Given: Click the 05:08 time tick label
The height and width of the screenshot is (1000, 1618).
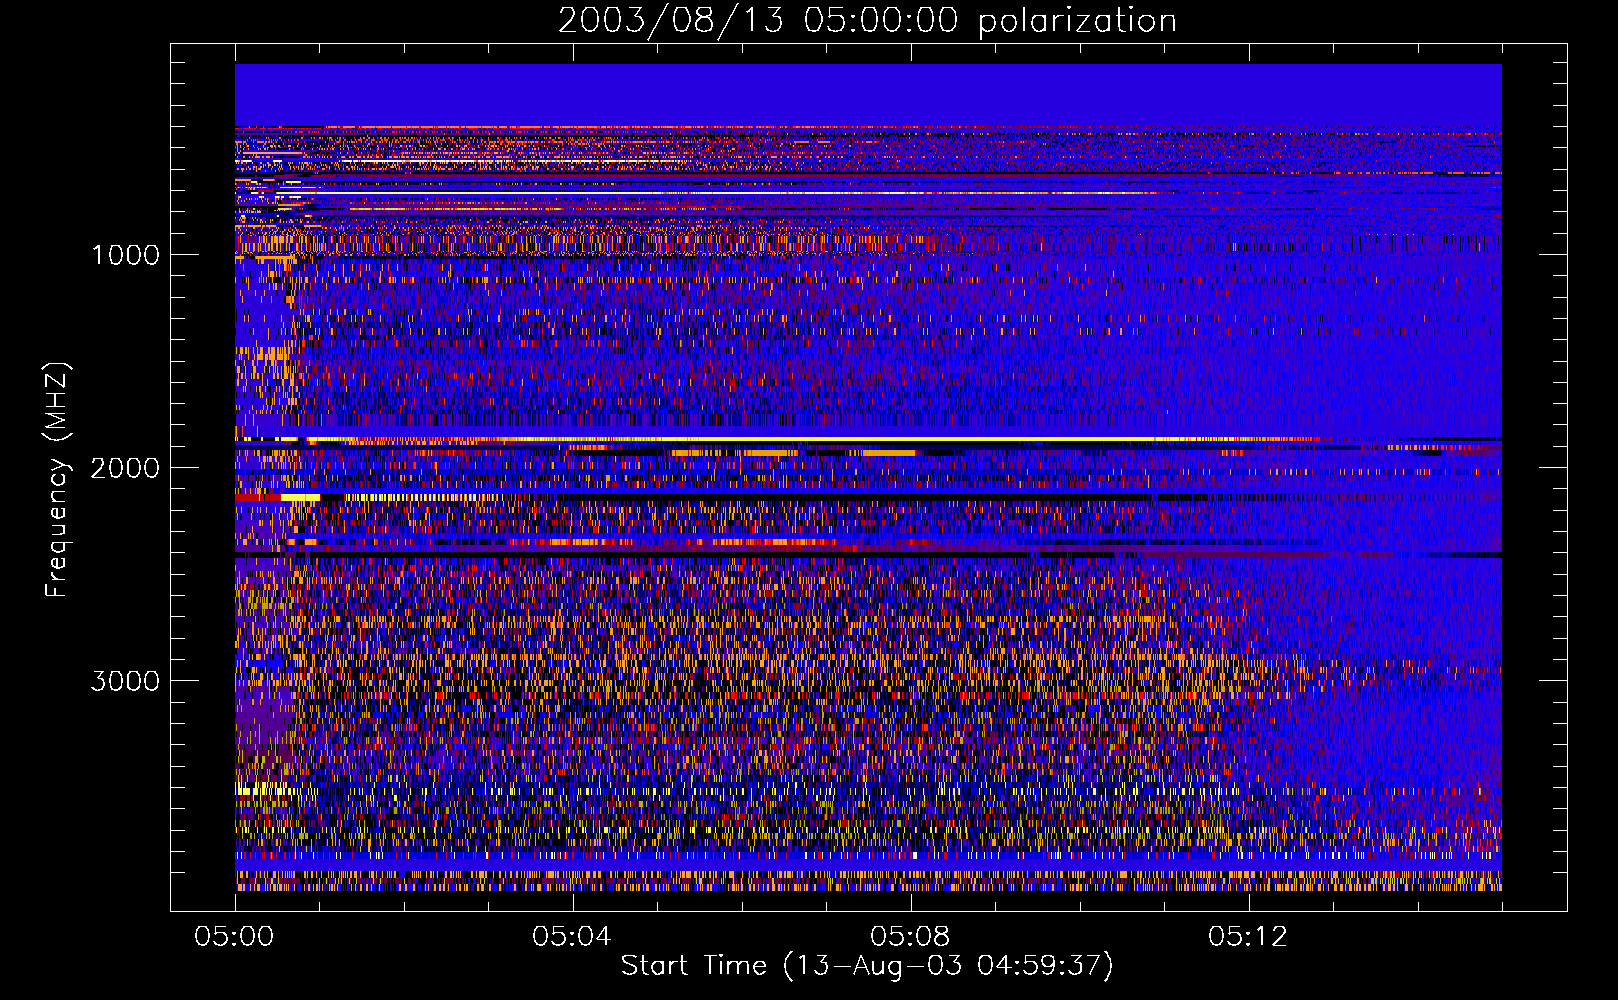Looking at the screenshot, I should 910,937.
